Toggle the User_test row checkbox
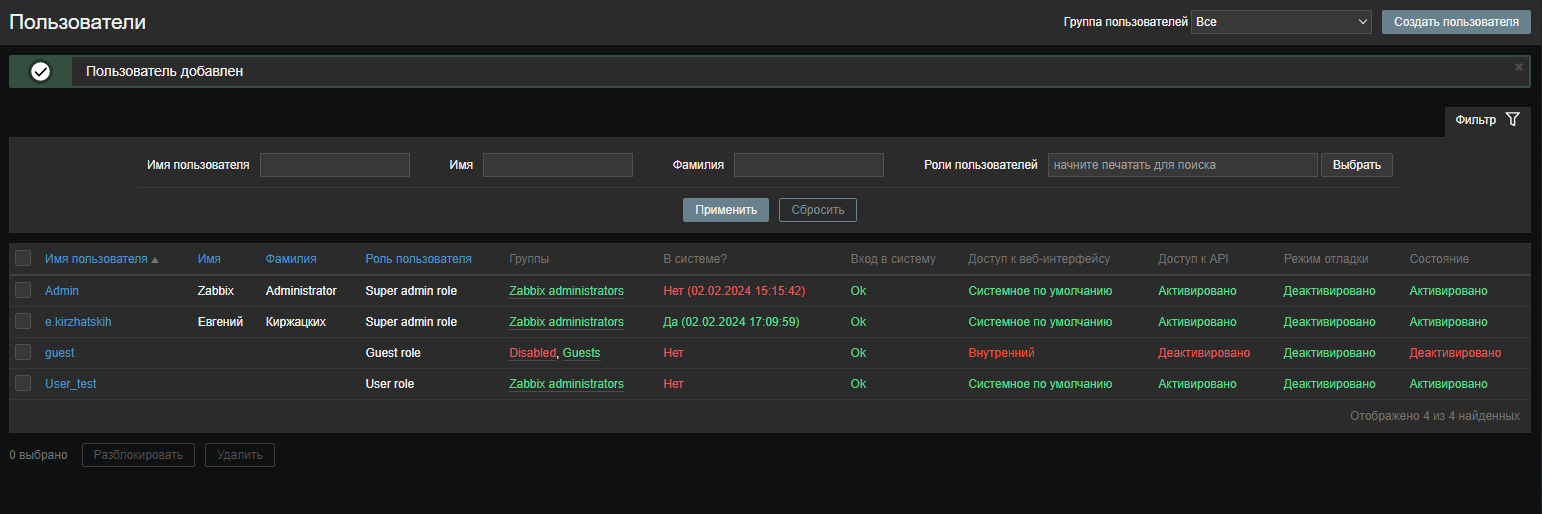Viewport: 1542px width, 514px height. click(23, 384)
